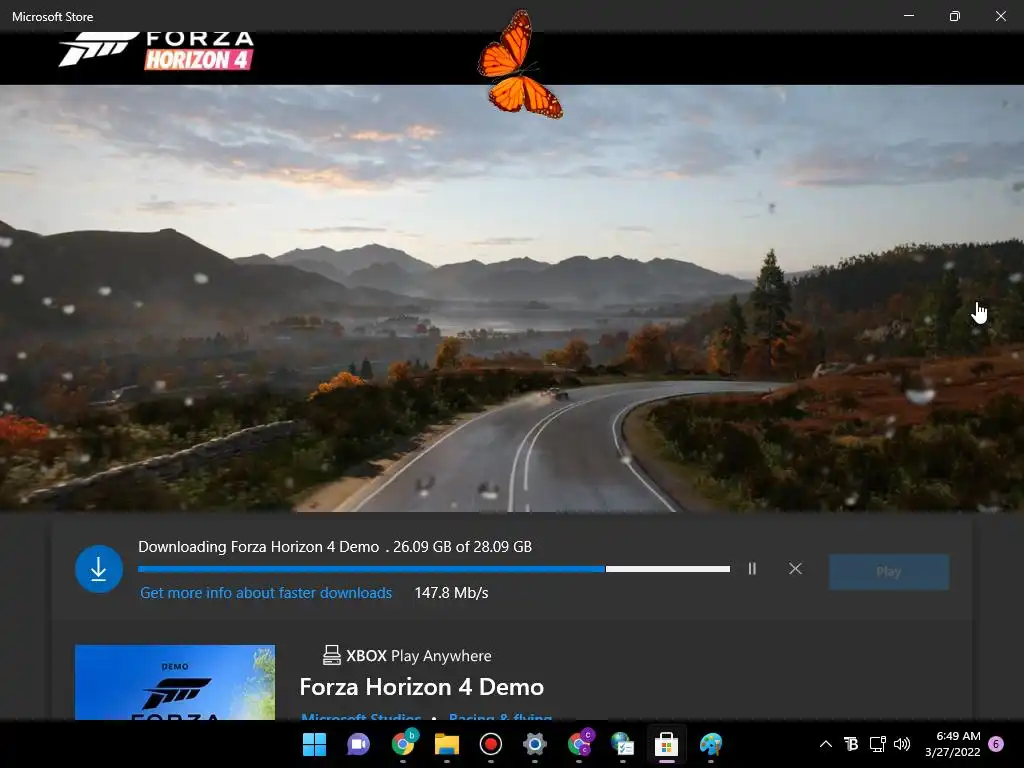Open the red record app on taskbar
This screenshot has height=768, width=1024.
pyautogui.click(x=490, y=744)
